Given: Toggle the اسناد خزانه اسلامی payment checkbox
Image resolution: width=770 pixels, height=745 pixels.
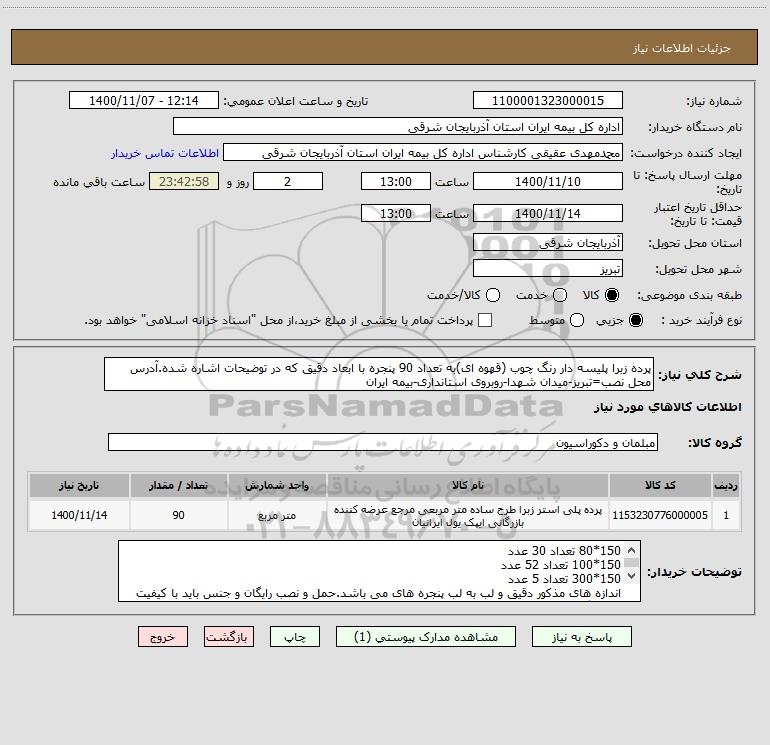Looking at the screenshot, I should coord(485,320).
